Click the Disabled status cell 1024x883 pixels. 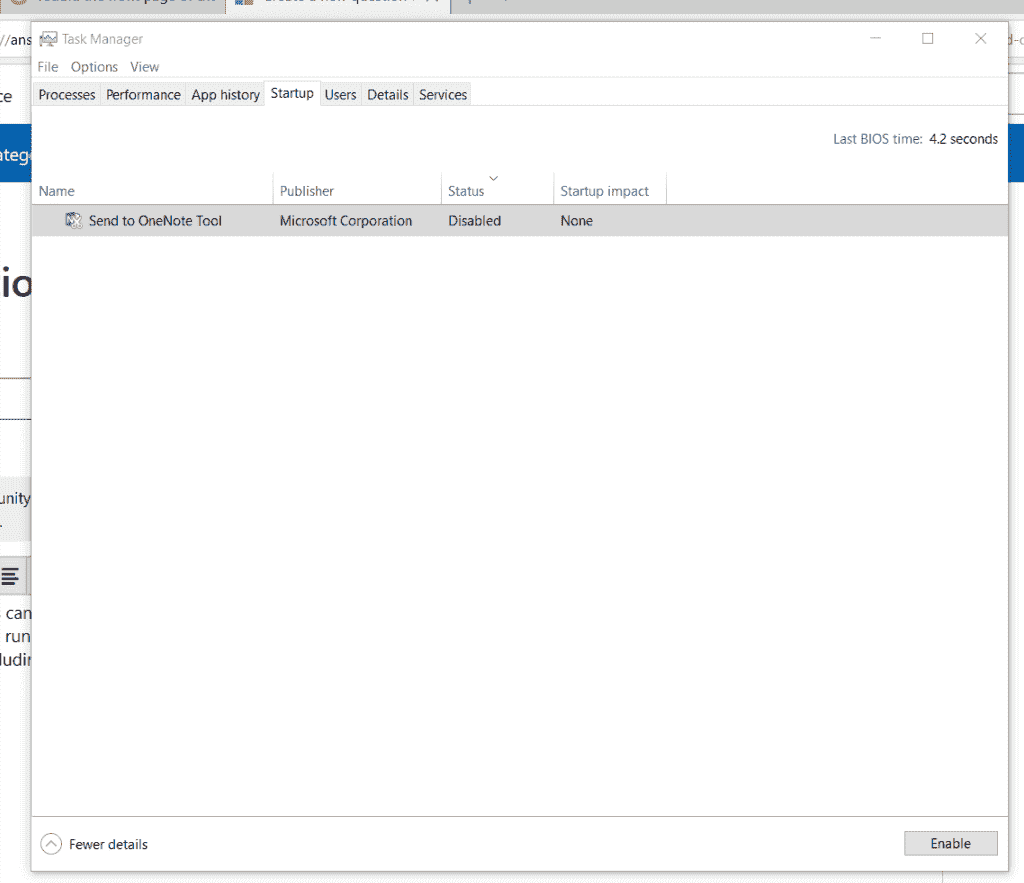pos(474,221)
